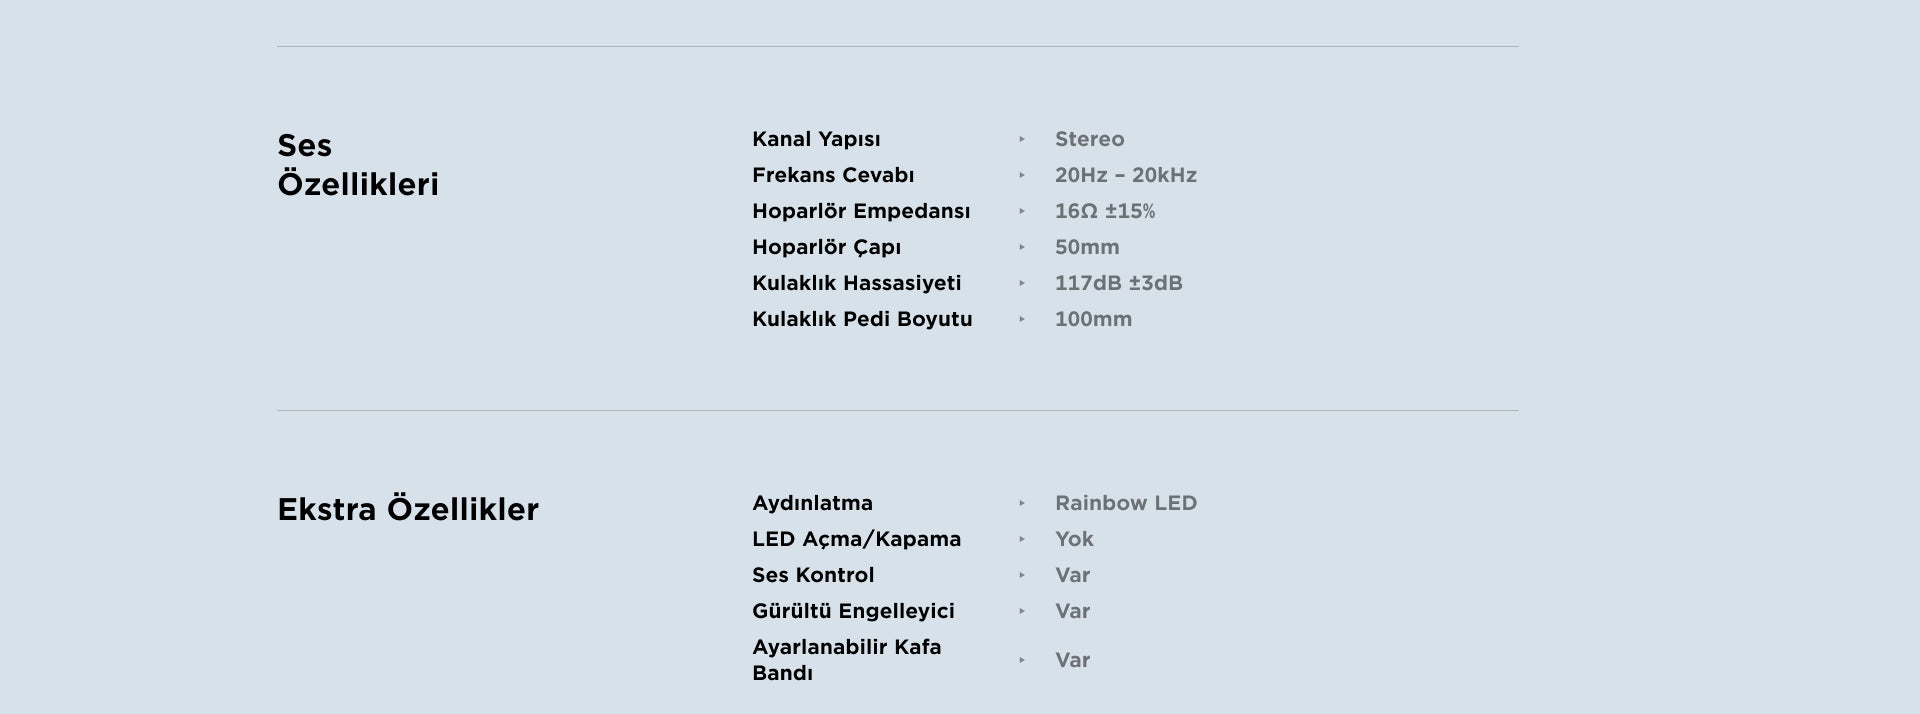Click the arrow next to Hoparlör Empedansı
Screen dimensions: 1920x714
point(1022,211)
